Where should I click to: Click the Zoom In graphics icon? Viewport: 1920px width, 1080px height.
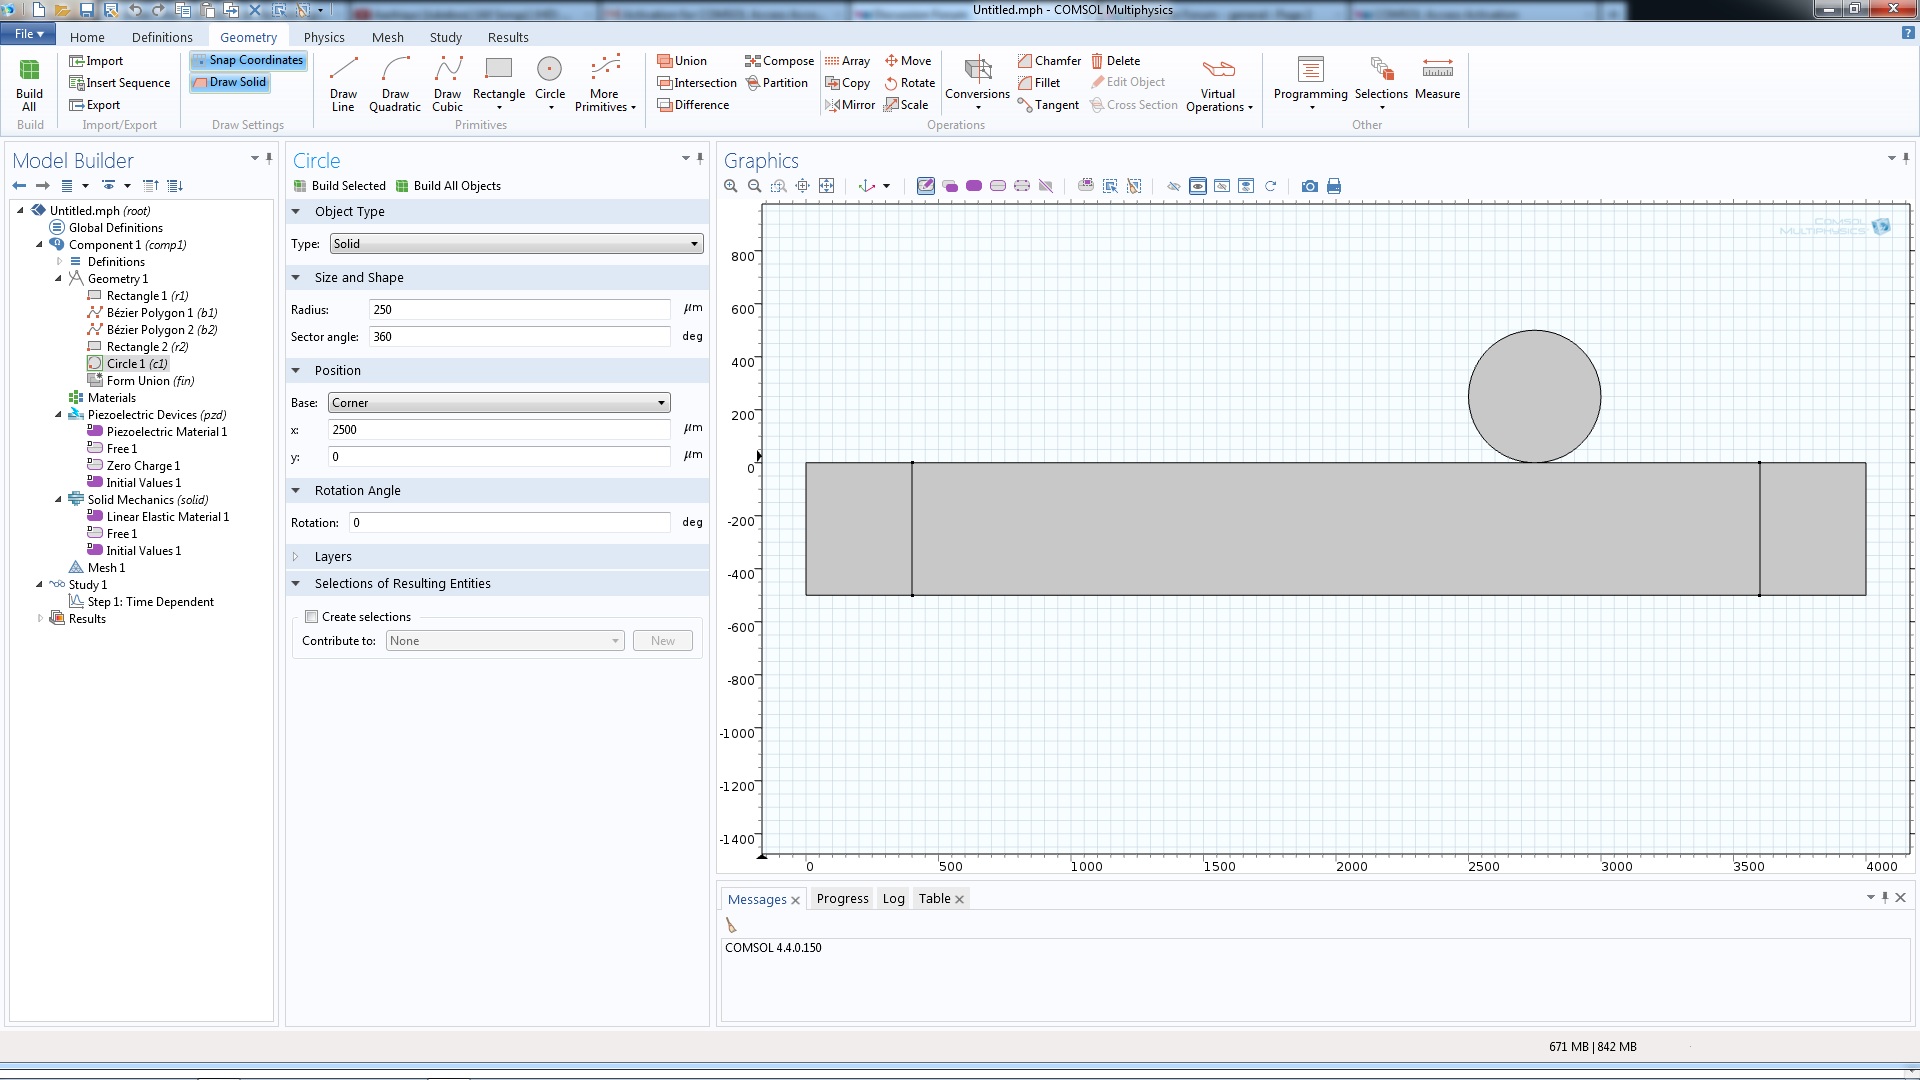click(x=731, y=186)
